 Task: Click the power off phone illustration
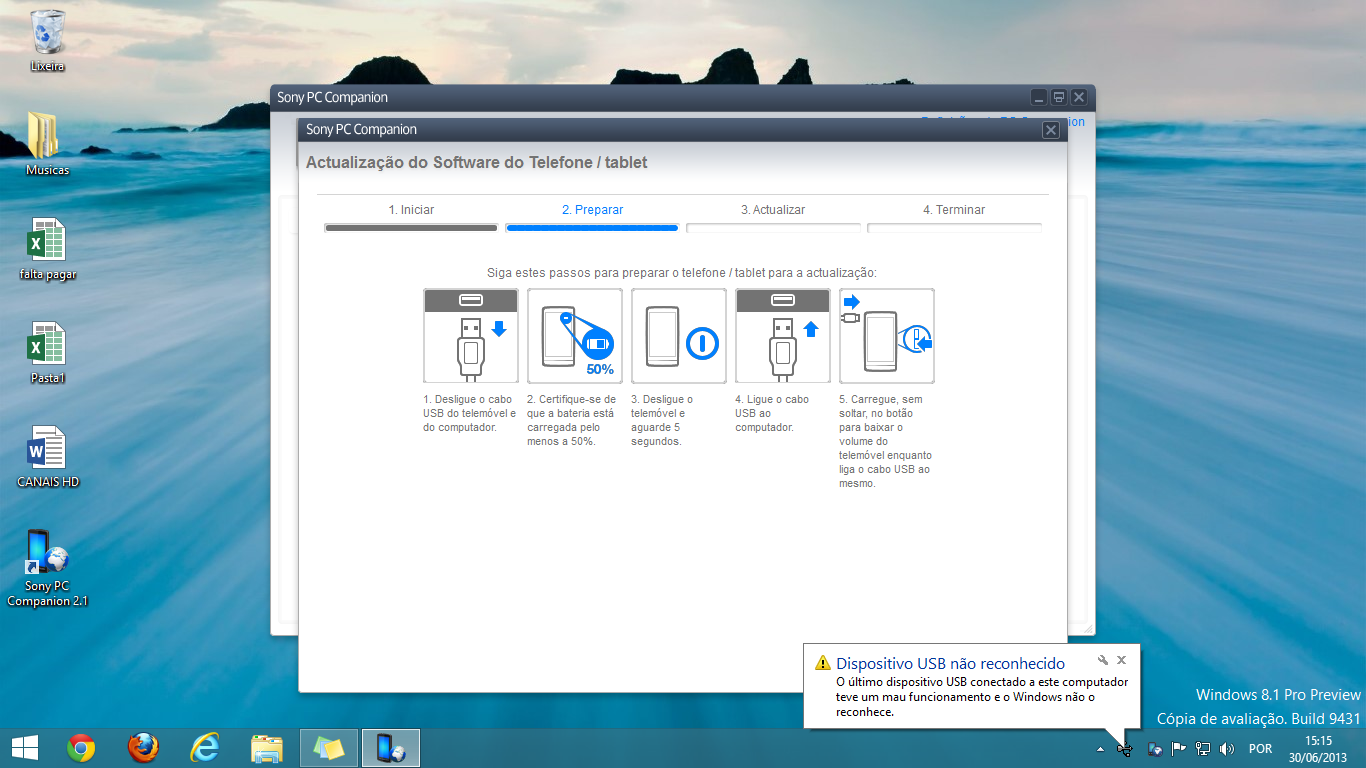click(x=679, y=336)
